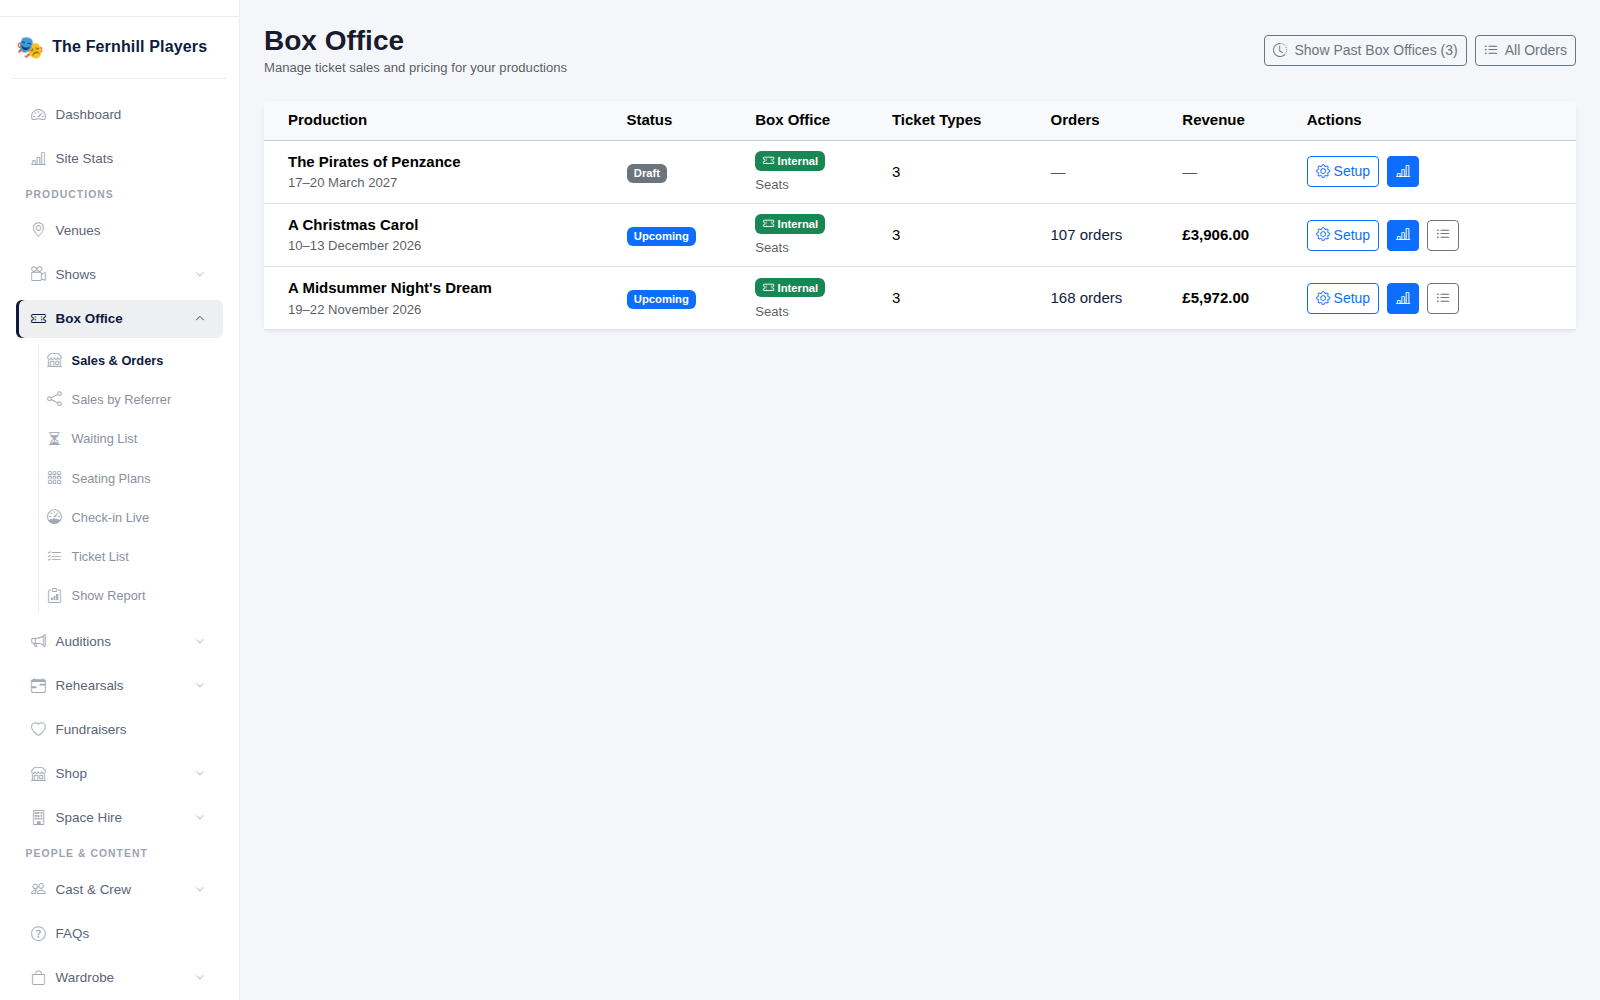Click the Dashboard sidebar icon
The width and height of the screenshot is (1600, 1000).
[x=38, y=115]
